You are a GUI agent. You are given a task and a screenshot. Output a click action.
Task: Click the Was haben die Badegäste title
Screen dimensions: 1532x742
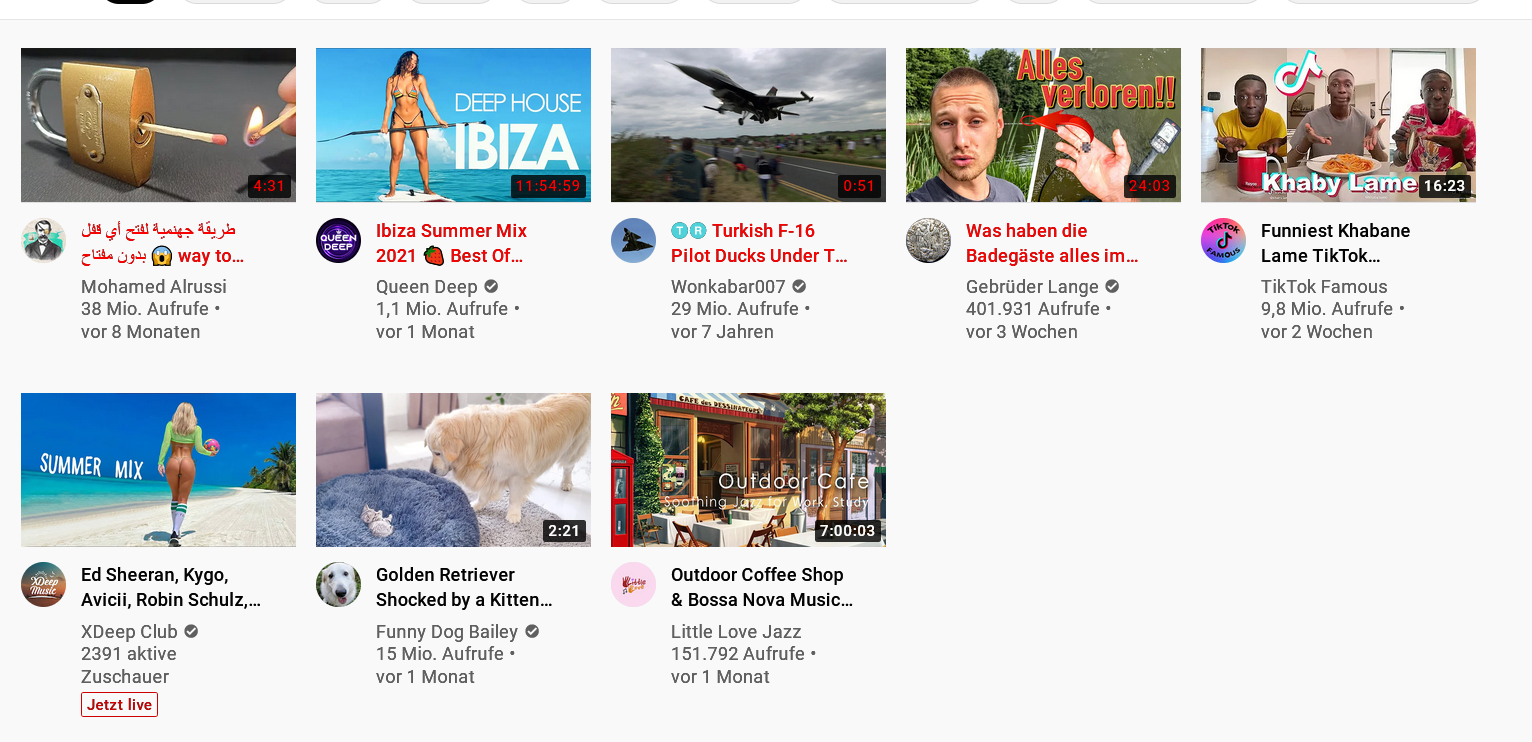tap(1052, 243)
